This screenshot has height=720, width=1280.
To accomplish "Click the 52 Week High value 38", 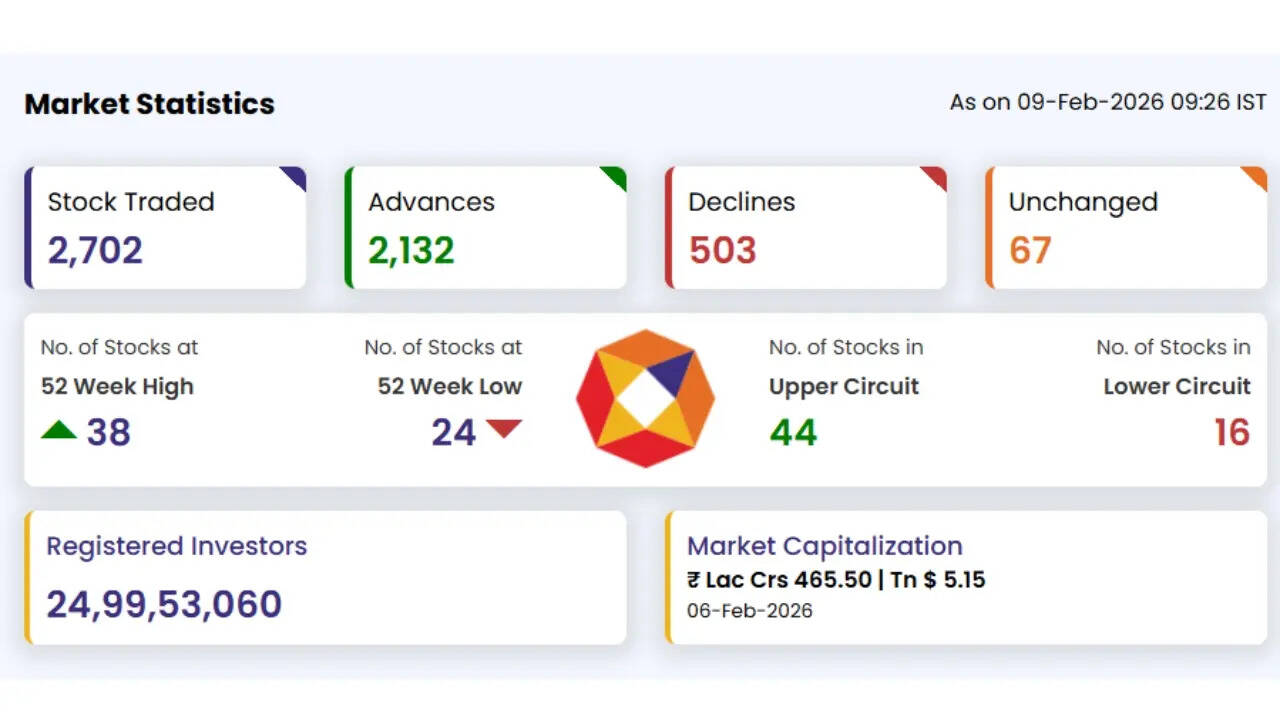I will (x=108, y=432).
